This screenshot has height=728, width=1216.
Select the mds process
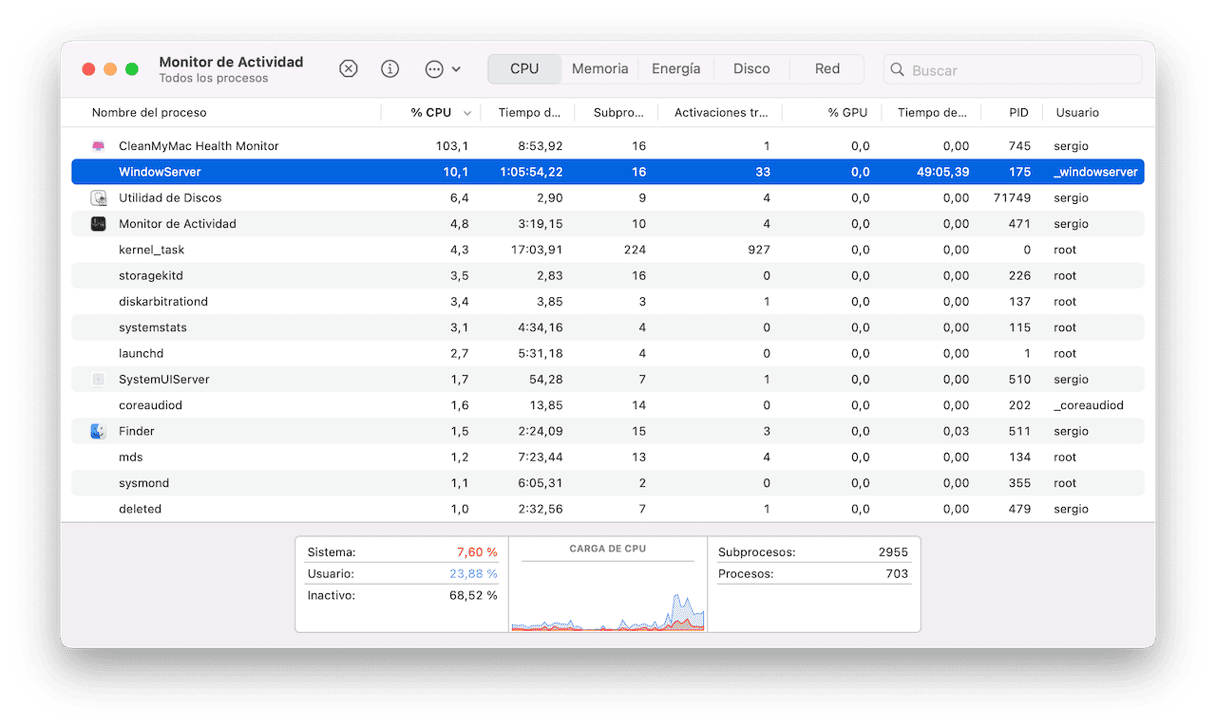coord(131,458)
